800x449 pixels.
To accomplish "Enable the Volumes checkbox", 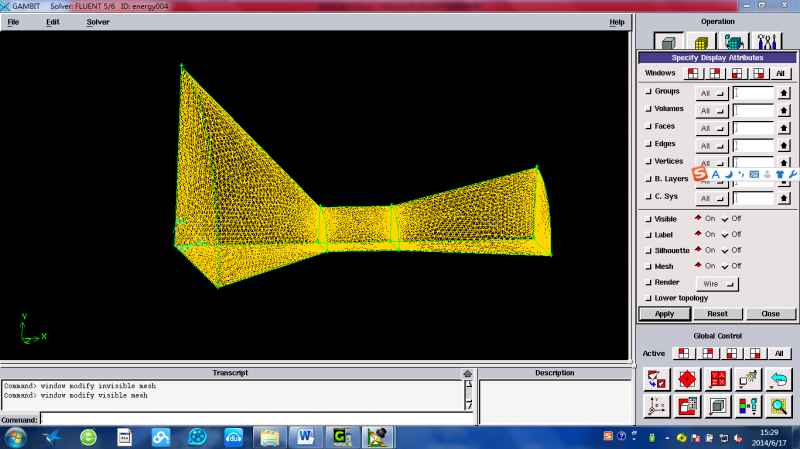I will [648, 109].
